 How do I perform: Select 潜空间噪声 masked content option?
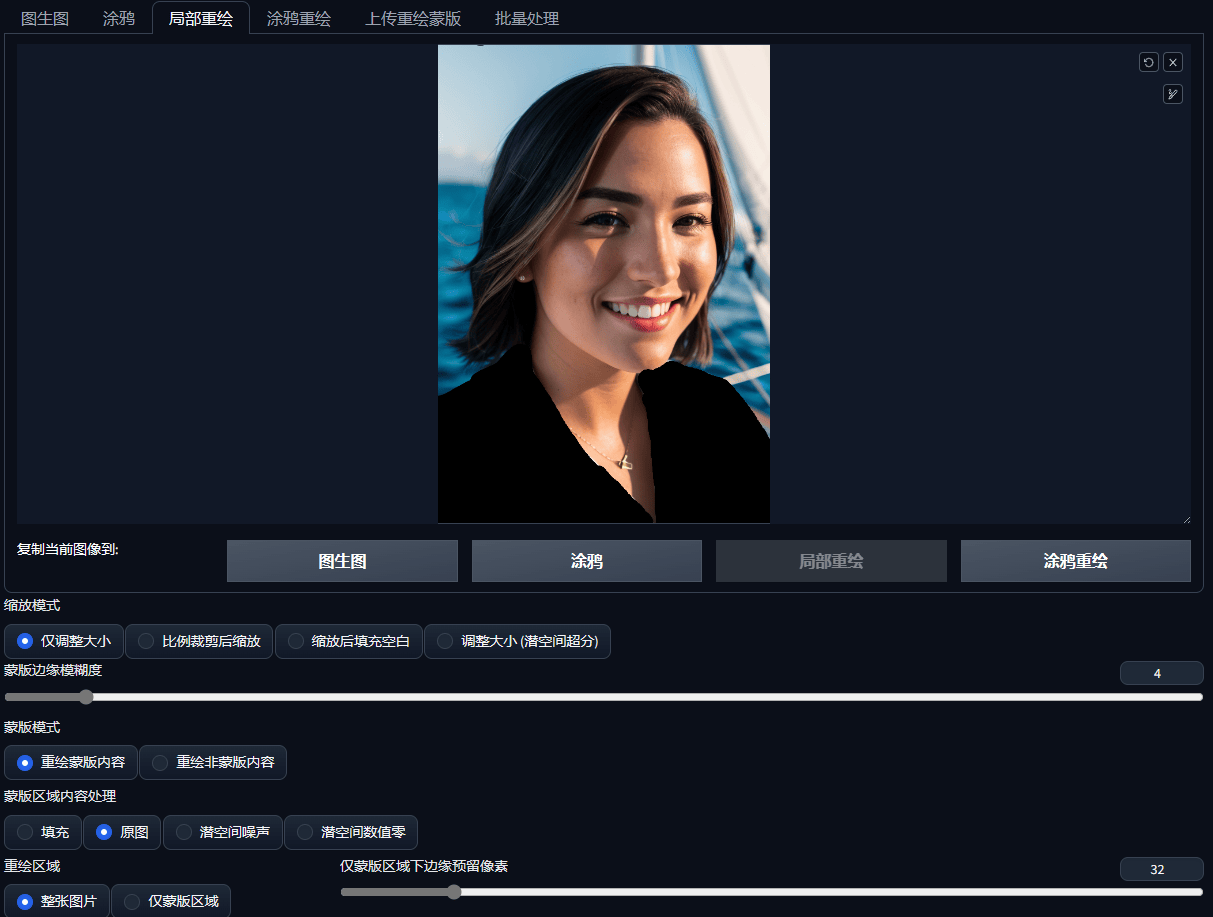[223, 832]
